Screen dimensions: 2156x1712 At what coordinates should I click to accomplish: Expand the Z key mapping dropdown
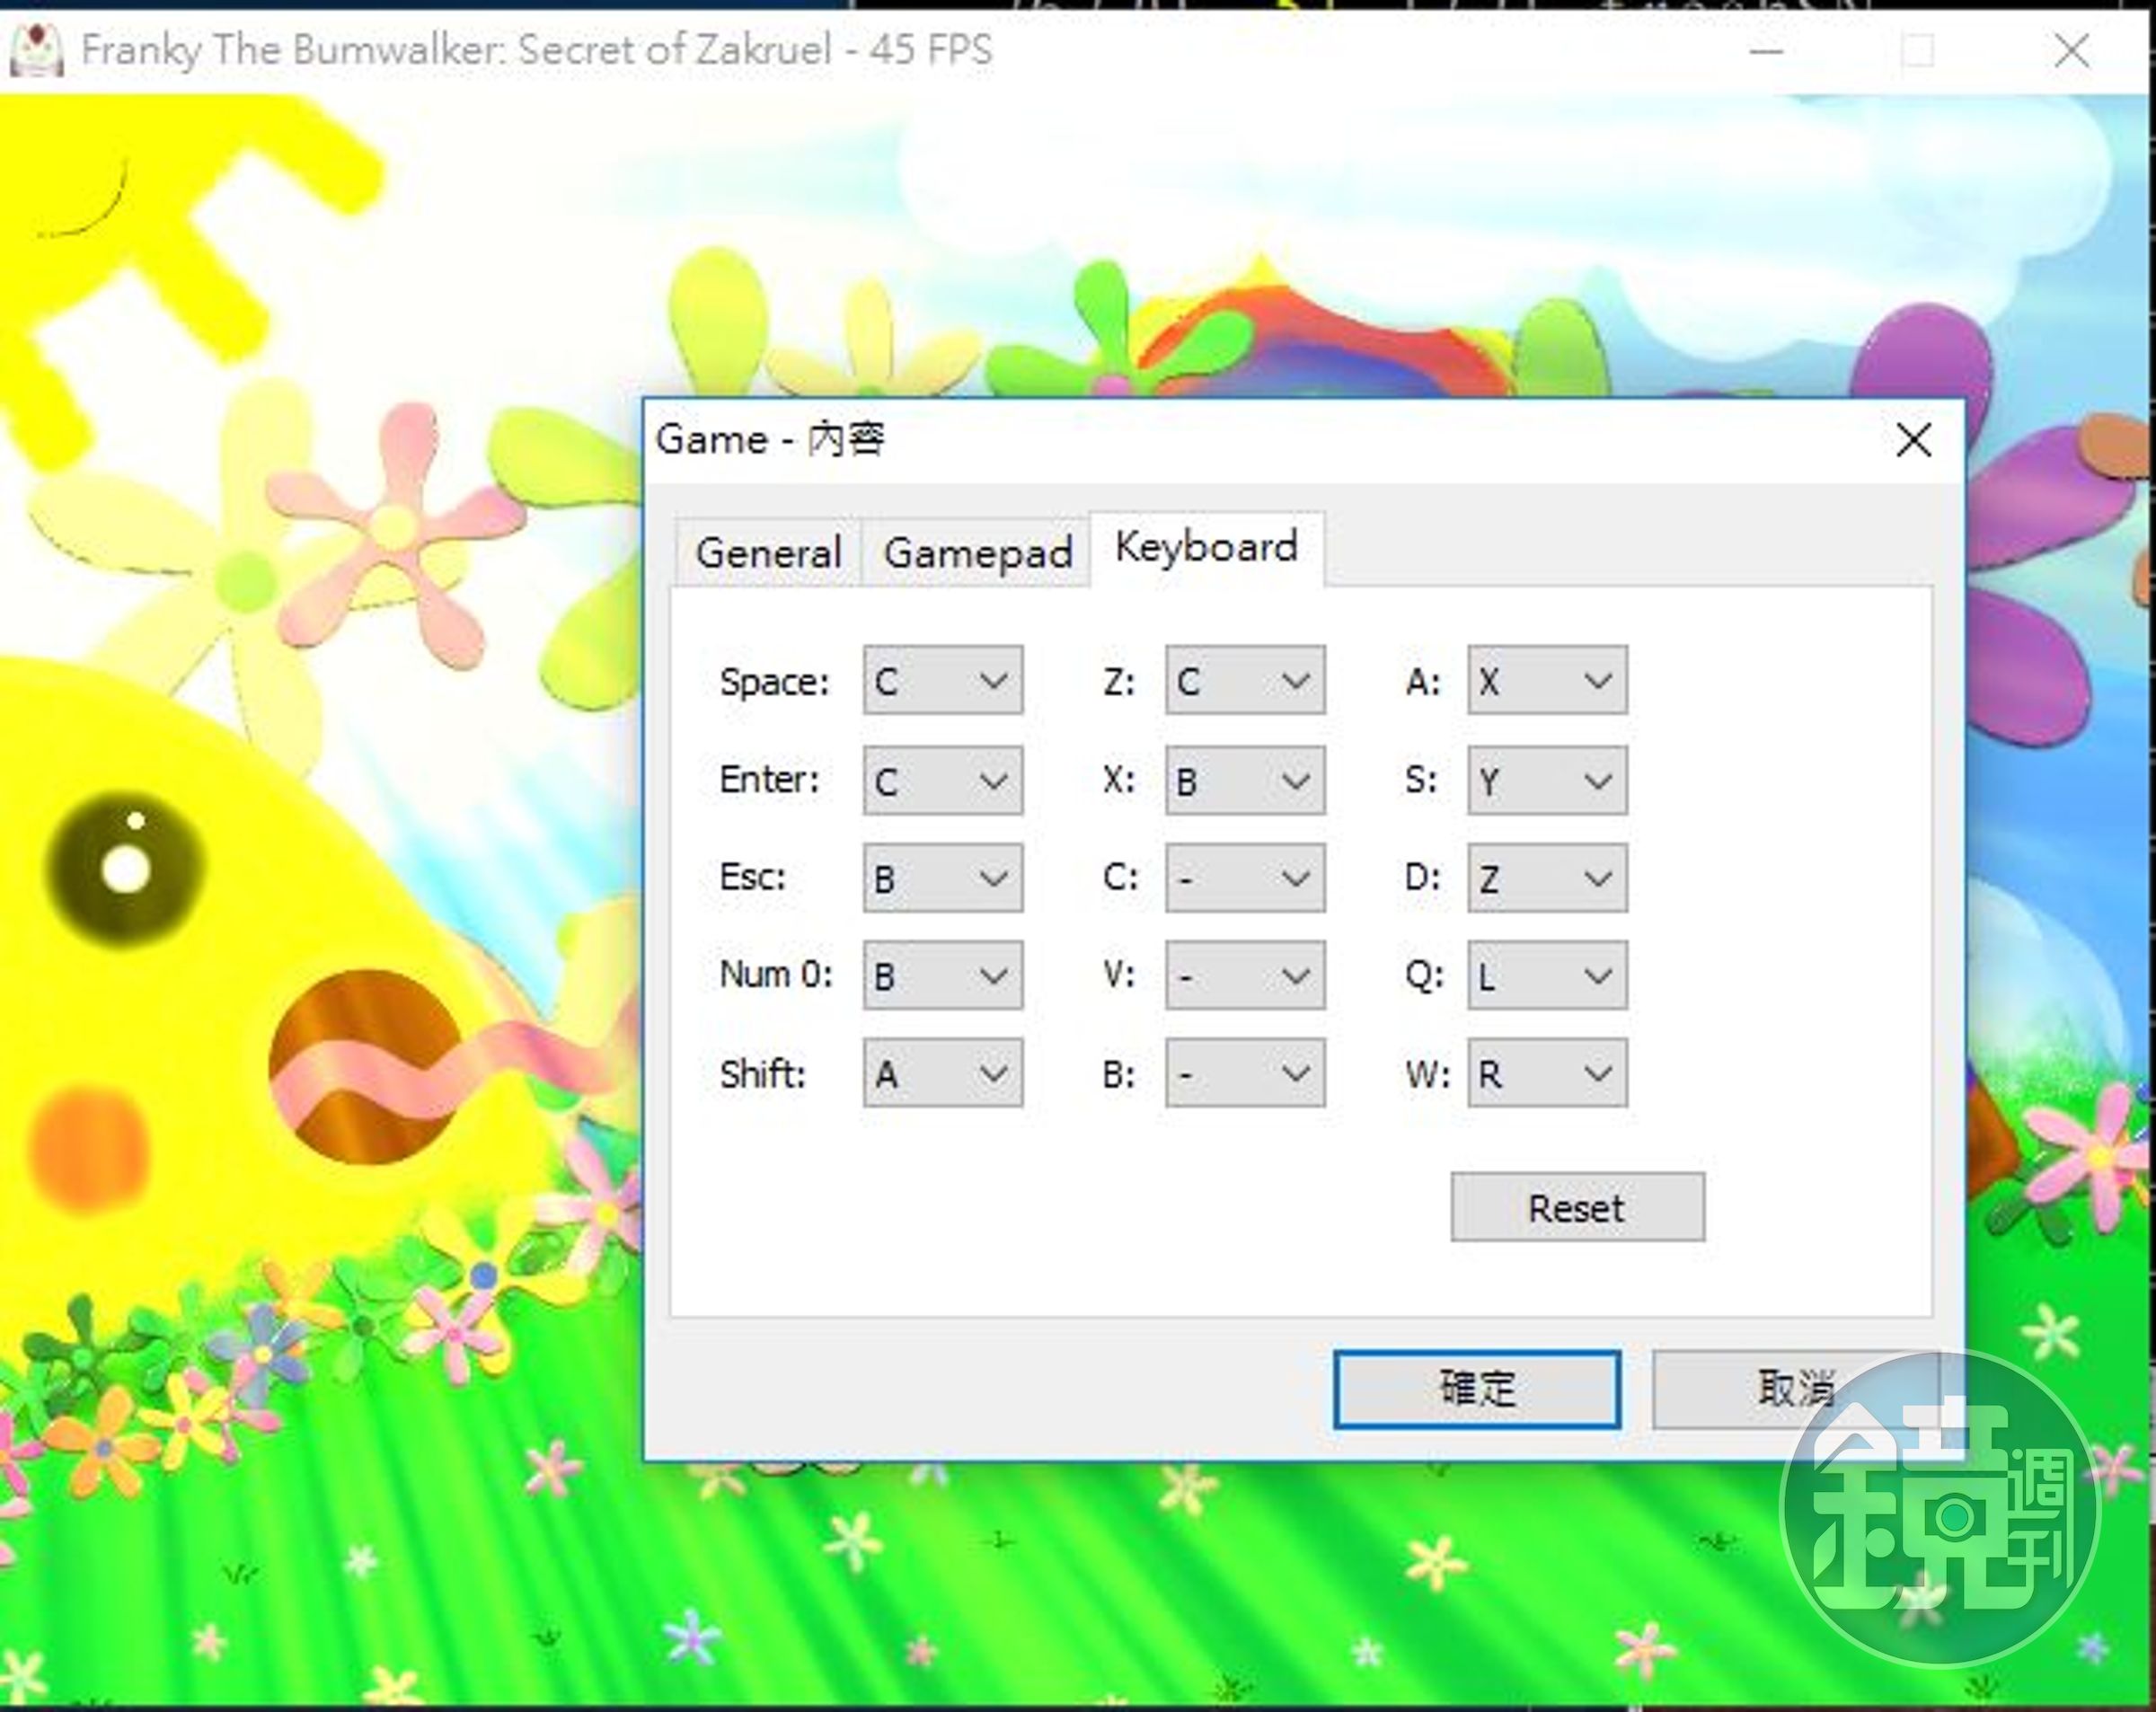[x=1245, y=680]
